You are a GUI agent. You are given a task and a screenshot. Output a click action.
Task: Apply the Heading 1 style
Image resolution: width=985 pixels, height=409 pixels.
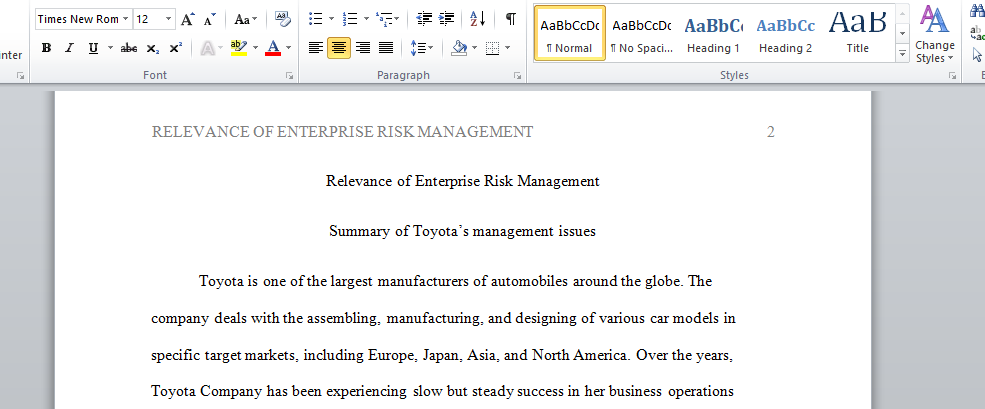(713, 33)
